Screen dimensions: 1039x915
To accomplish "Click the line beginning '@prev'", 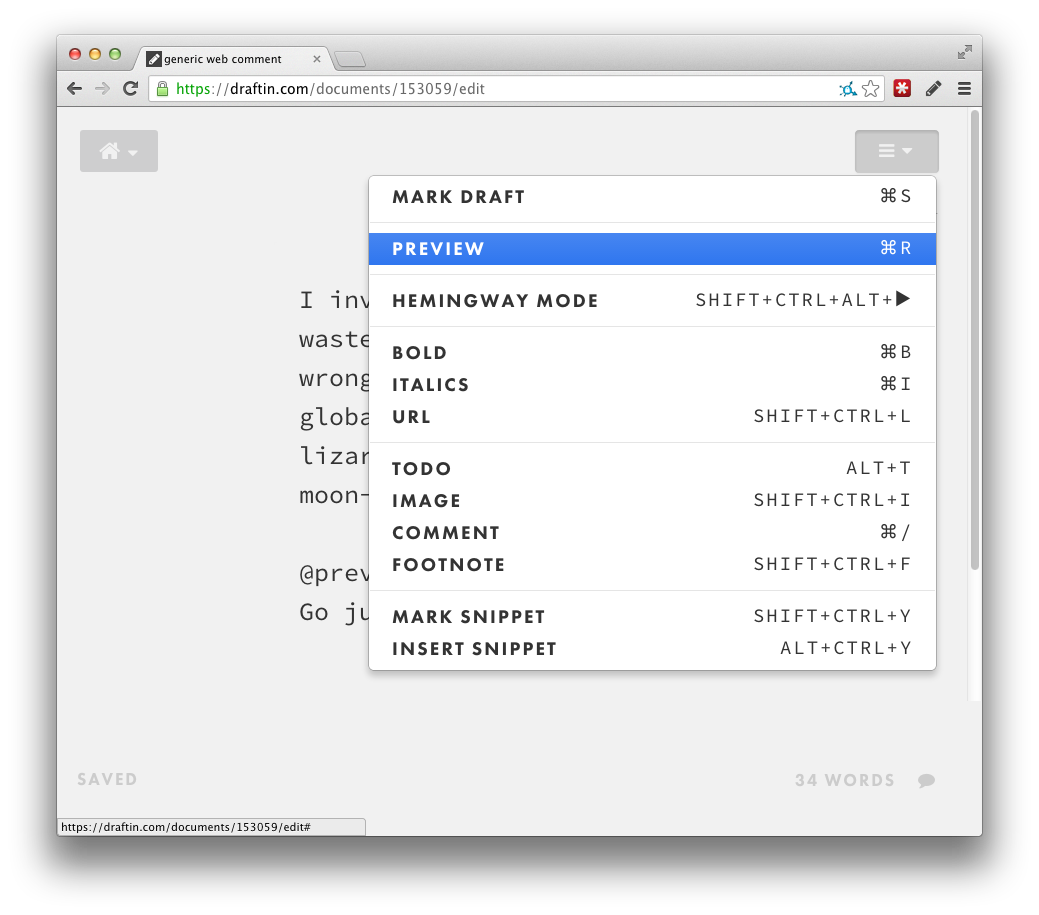I will click(334, 573).
